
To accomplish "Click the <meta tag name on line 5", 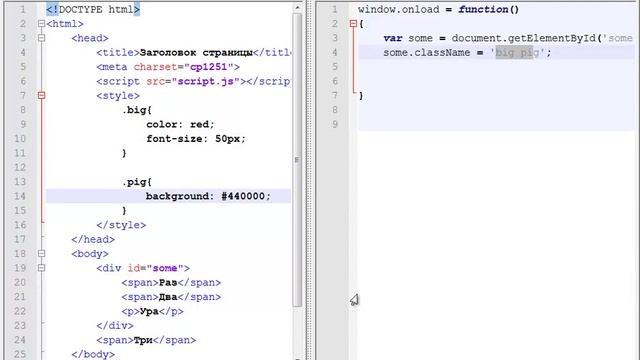I will click(112, 67).
